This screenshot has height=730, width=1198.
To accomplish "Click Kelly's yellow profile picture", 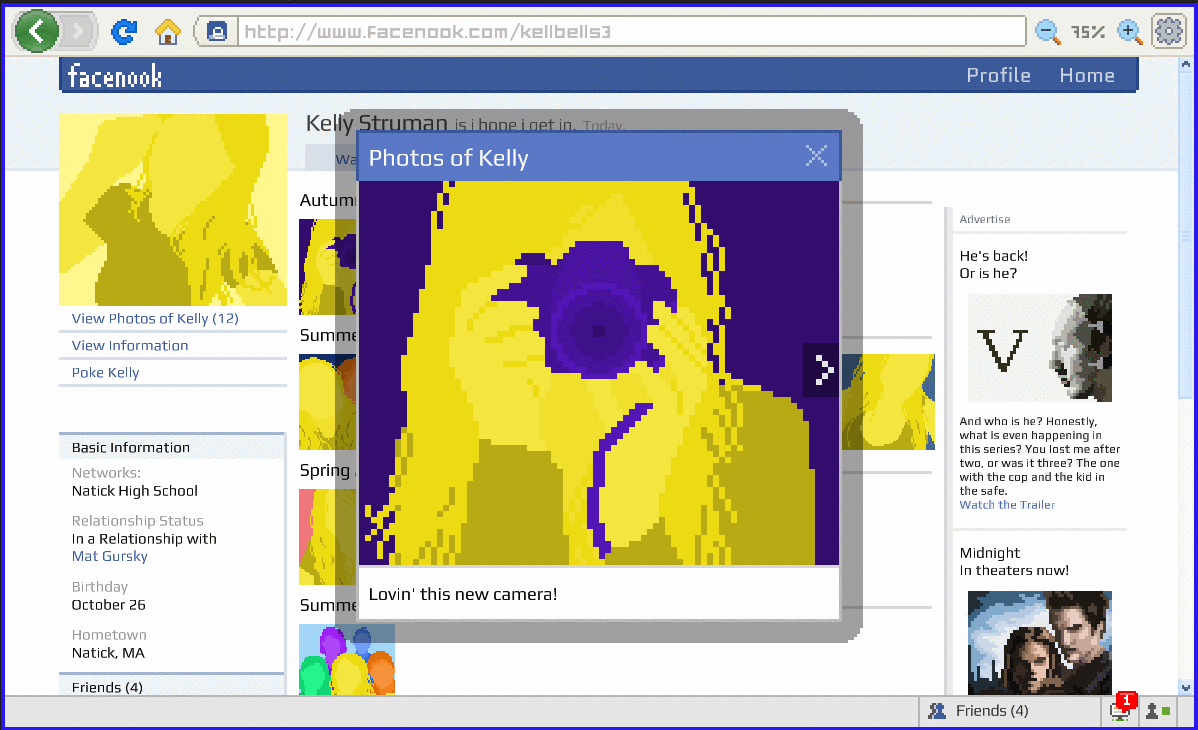I will tap(173, 209).
